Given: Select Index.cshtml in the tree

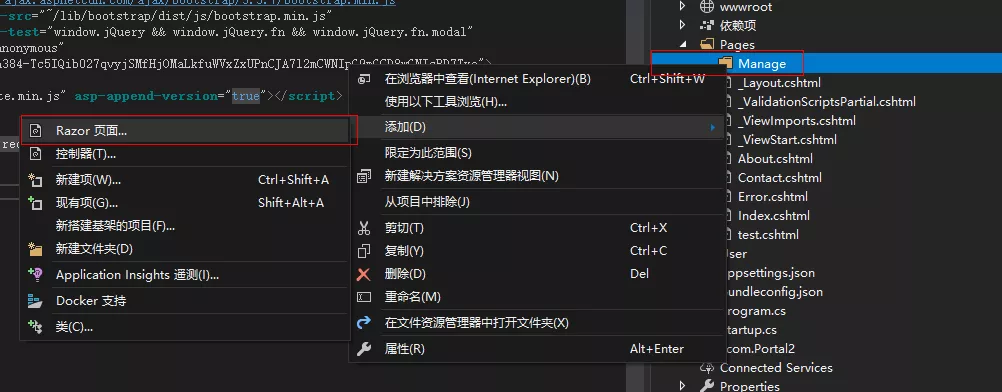Looking at the screenshot, I should pyautogui.click(x=773, y=216).
